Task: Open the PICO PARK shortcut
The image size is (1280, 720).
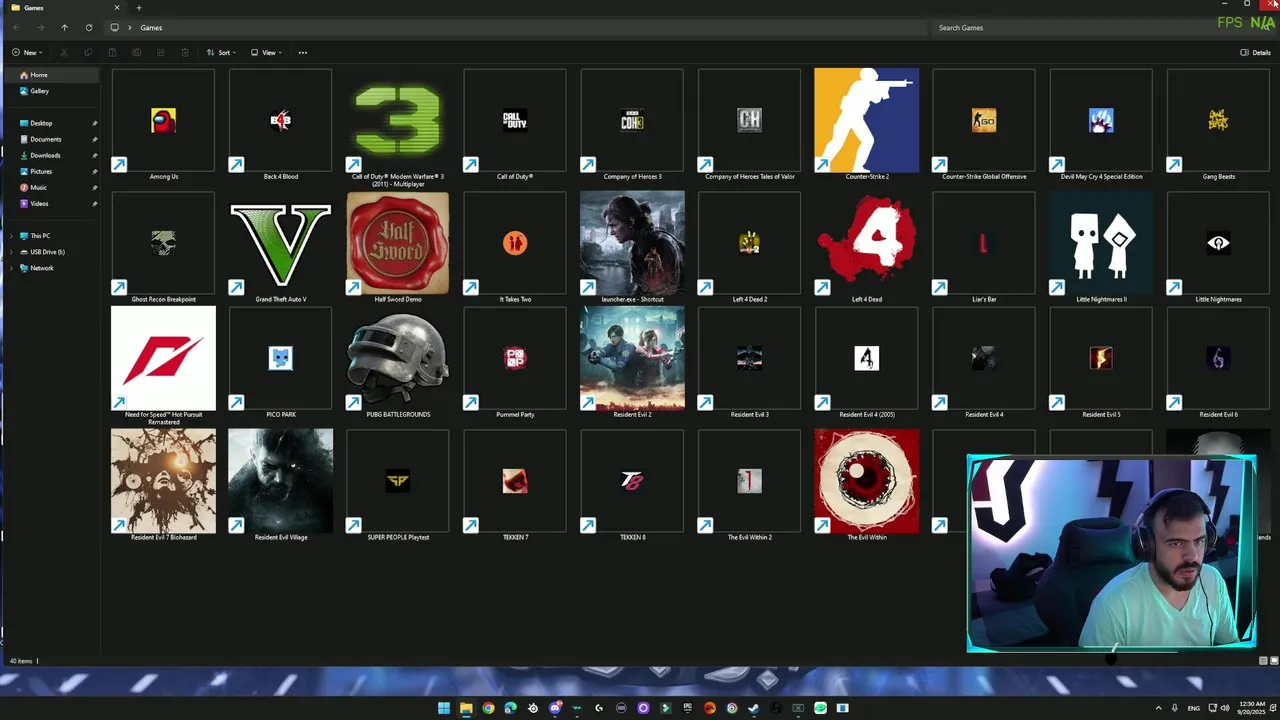Action: pos(280,362)
